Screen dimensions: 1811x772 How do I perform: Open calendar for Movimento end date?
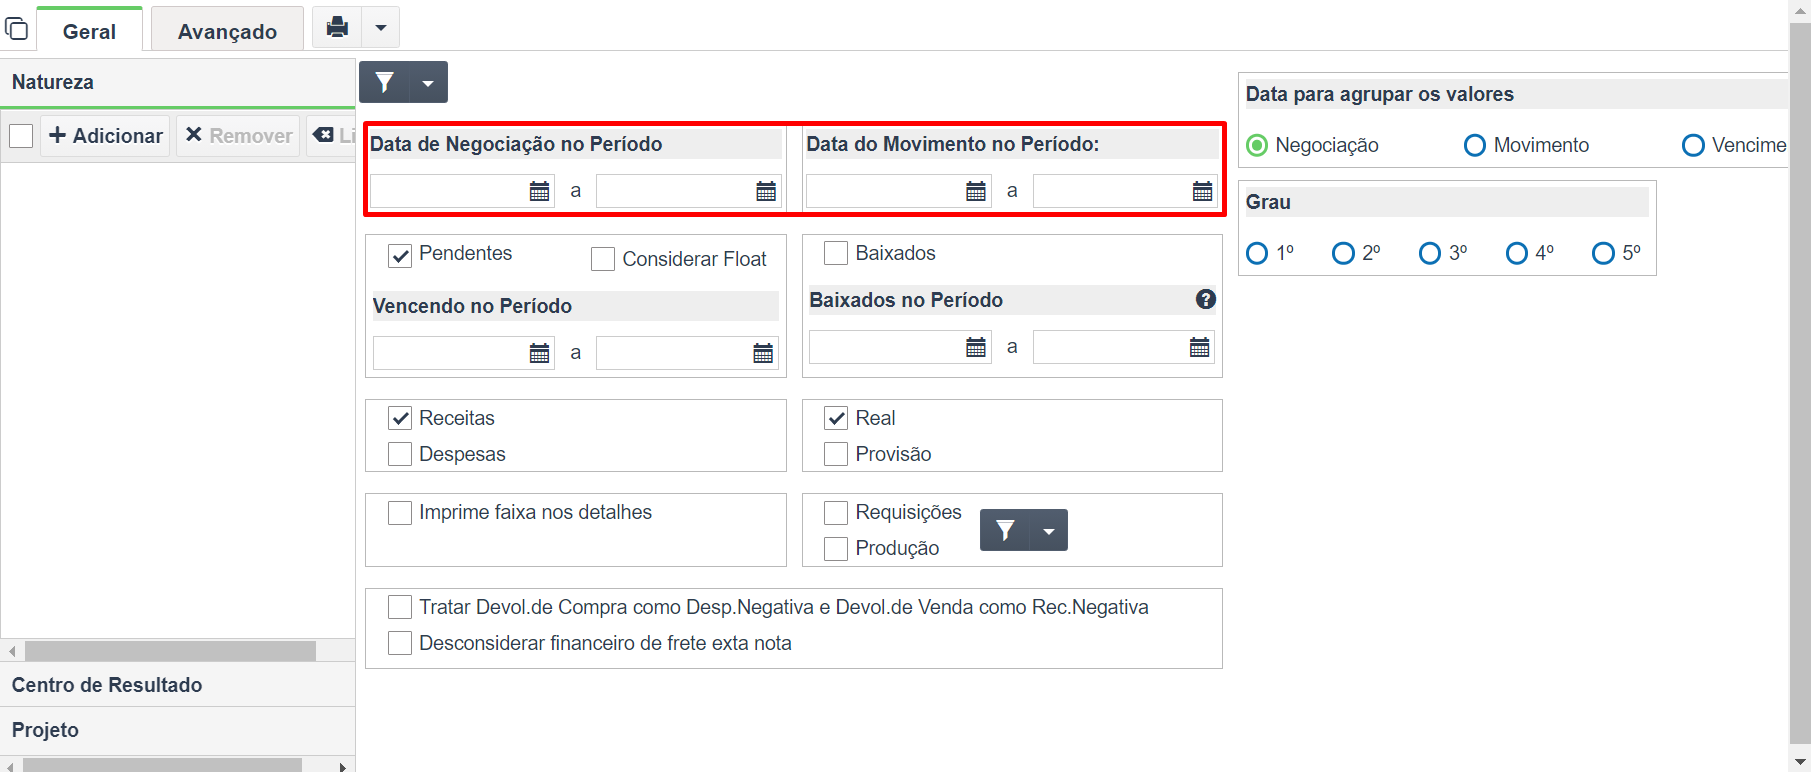tap(1202, 191)
